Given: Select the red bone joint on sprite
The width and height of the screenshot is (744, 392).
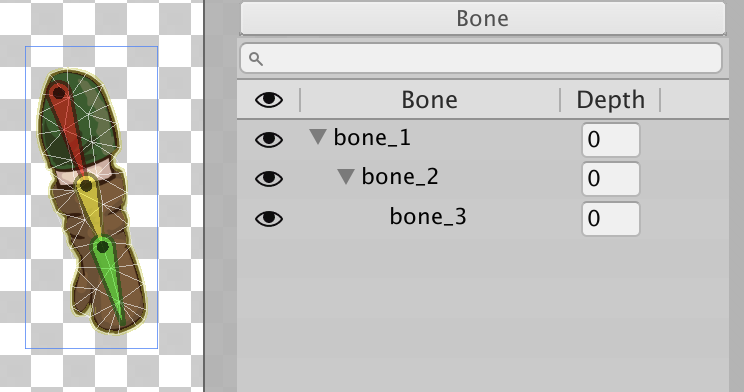Looking at the screenshot, I should pyautogui.click(x=58, y=93).
